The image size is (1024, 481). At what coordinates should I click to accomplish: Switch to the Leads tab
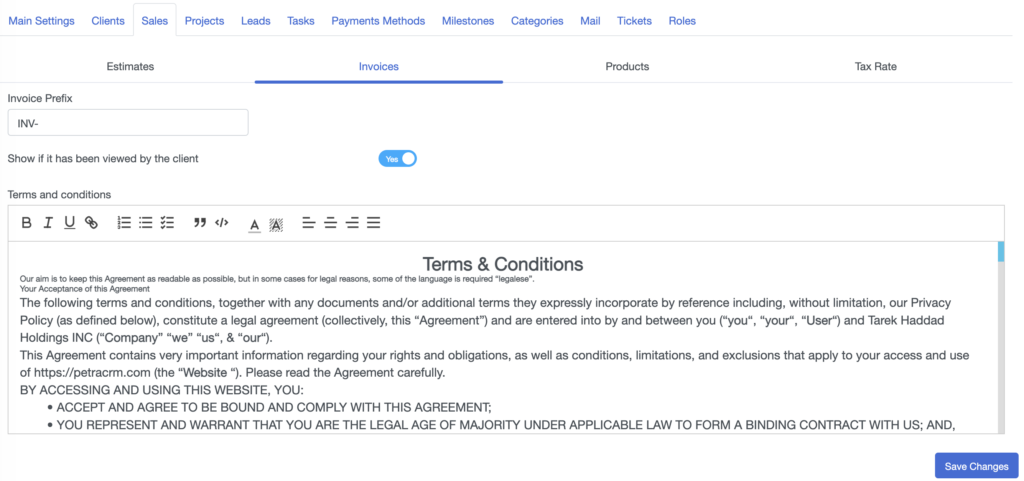pyautogui.click(x=255, y=21)
